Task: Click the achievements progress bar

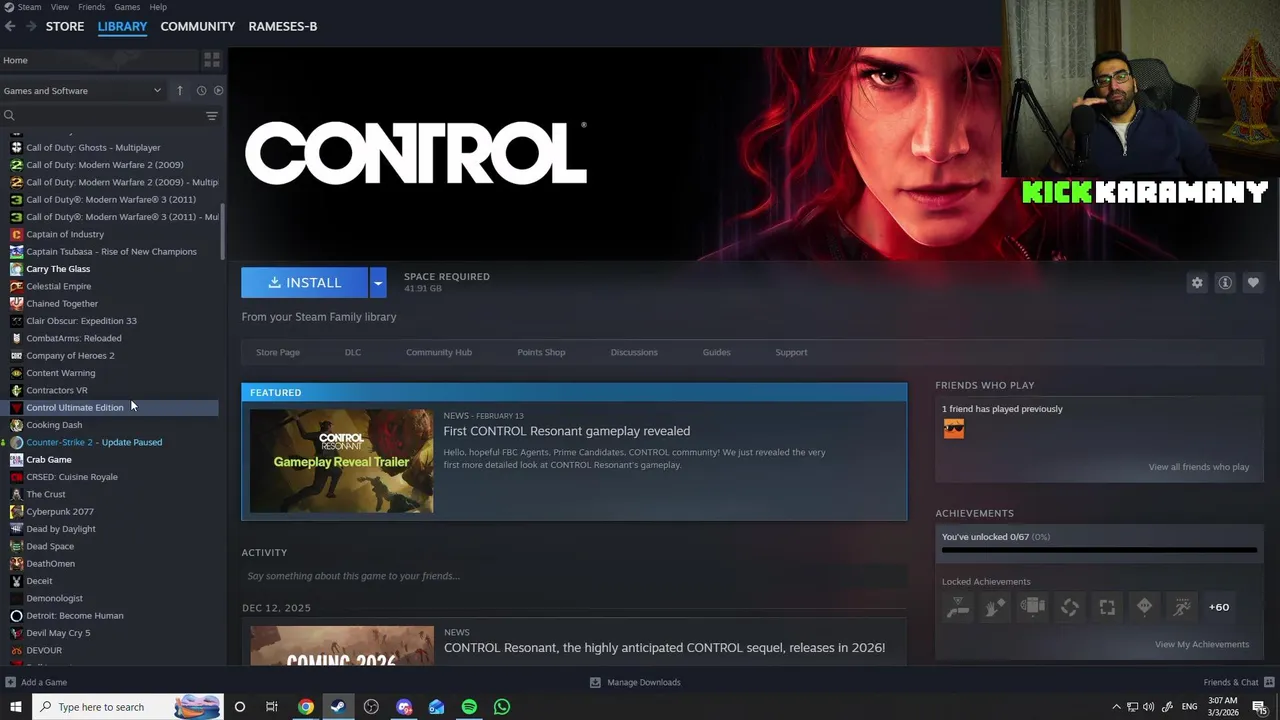Action: point(1099,550)
